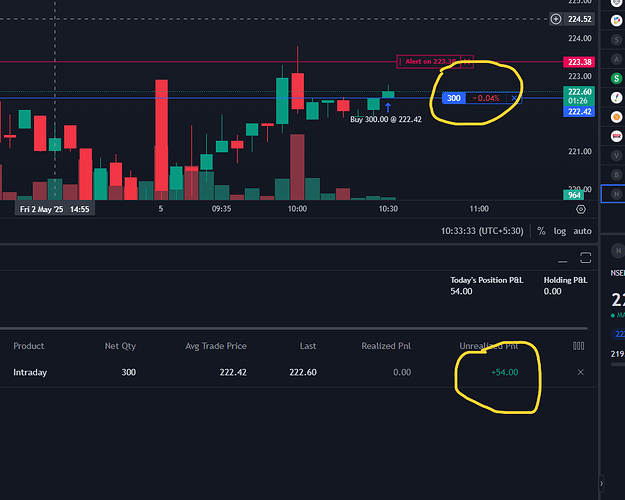
Task: Toggle log scale mode
Action: coord(560,231)
